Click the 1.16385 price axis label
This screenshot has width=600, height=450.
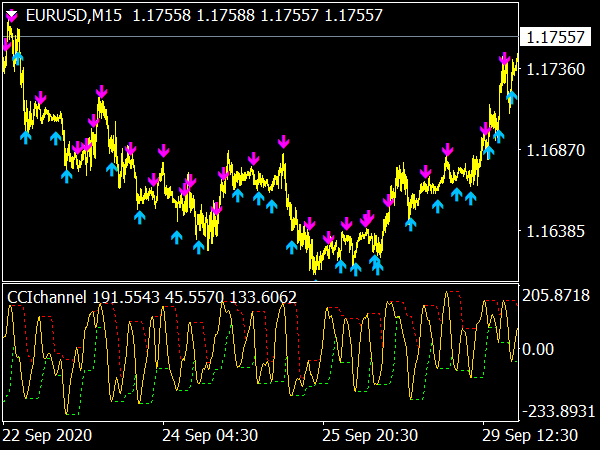click(556, 231)
